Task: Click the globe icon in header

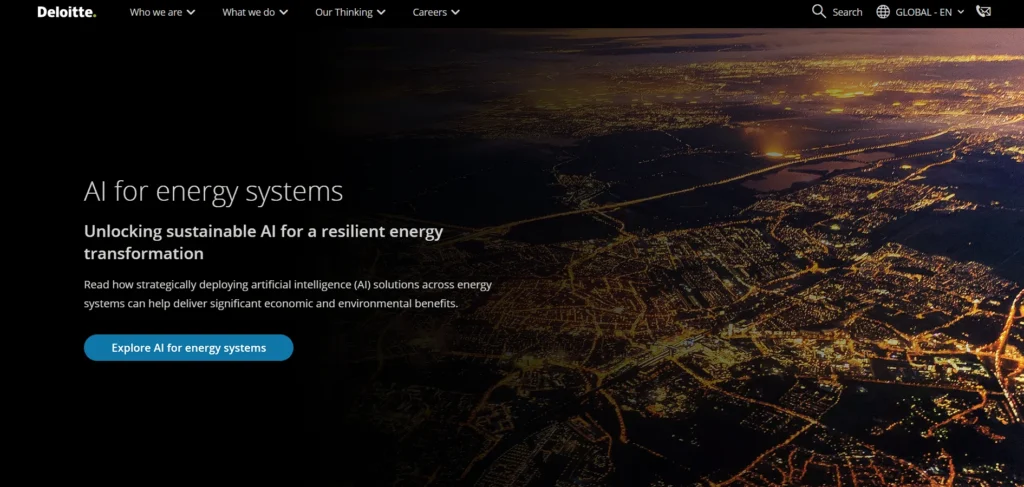Action: (x=883, y=12)
